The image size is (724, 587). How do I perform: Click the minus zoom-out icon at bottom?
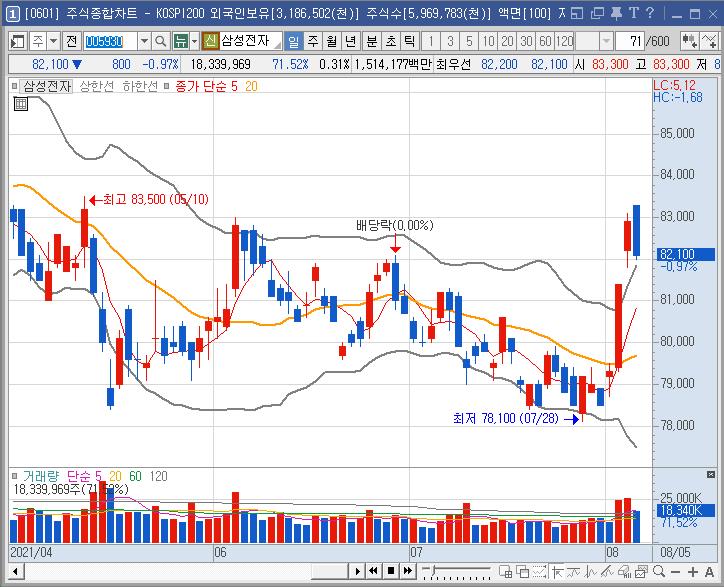(676, 572)
